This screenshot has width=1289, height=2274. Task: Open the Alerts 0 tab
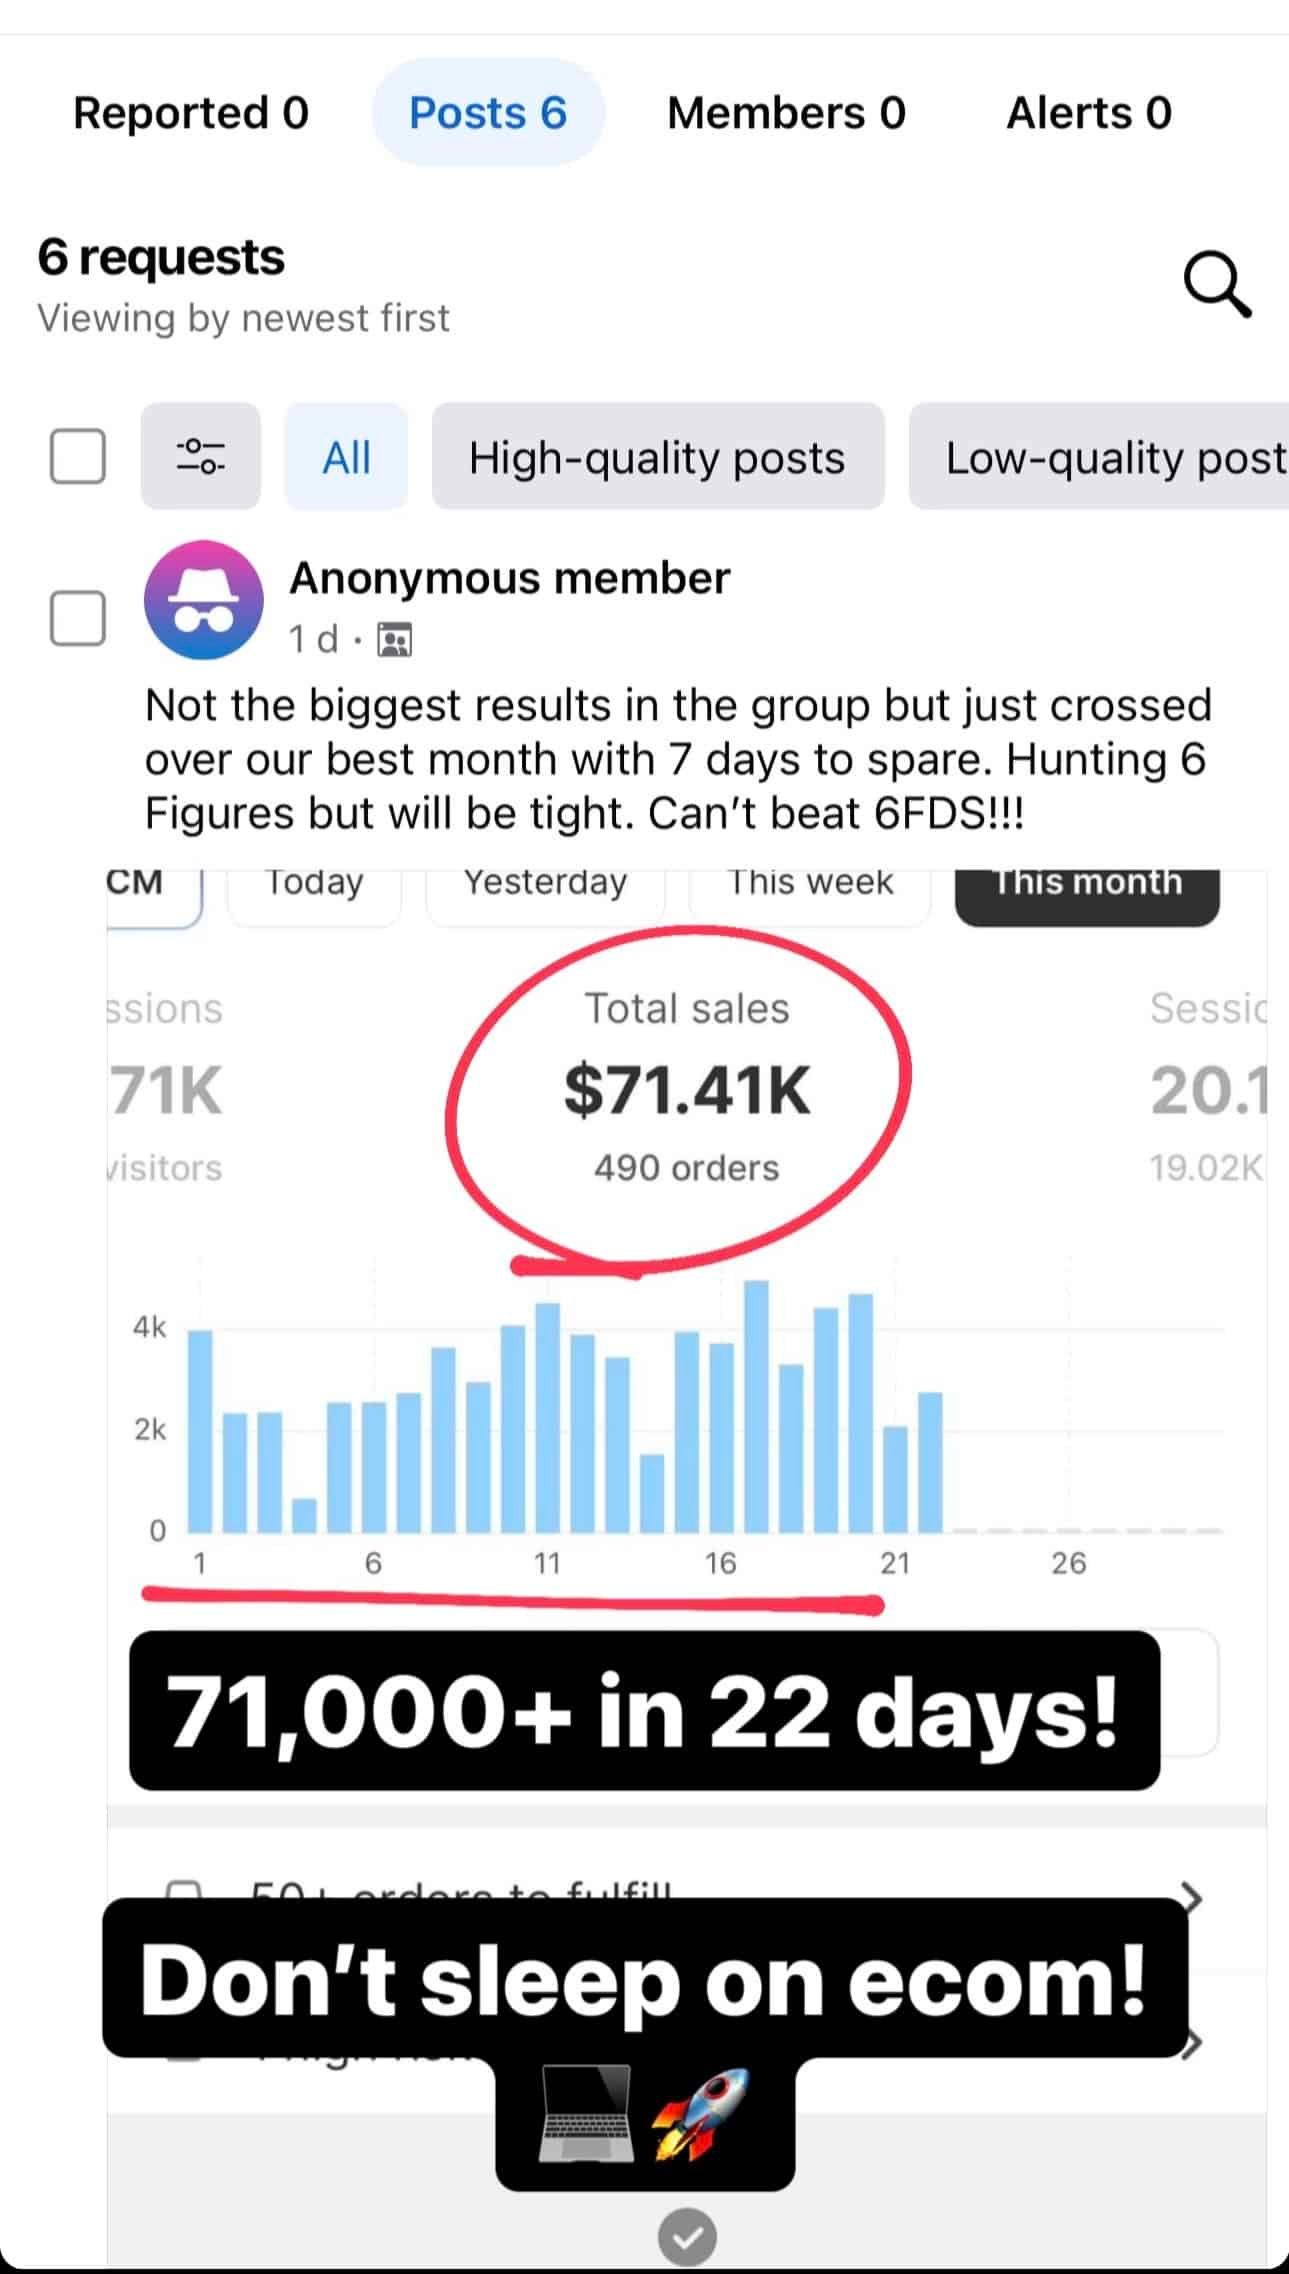[1088, 113]
